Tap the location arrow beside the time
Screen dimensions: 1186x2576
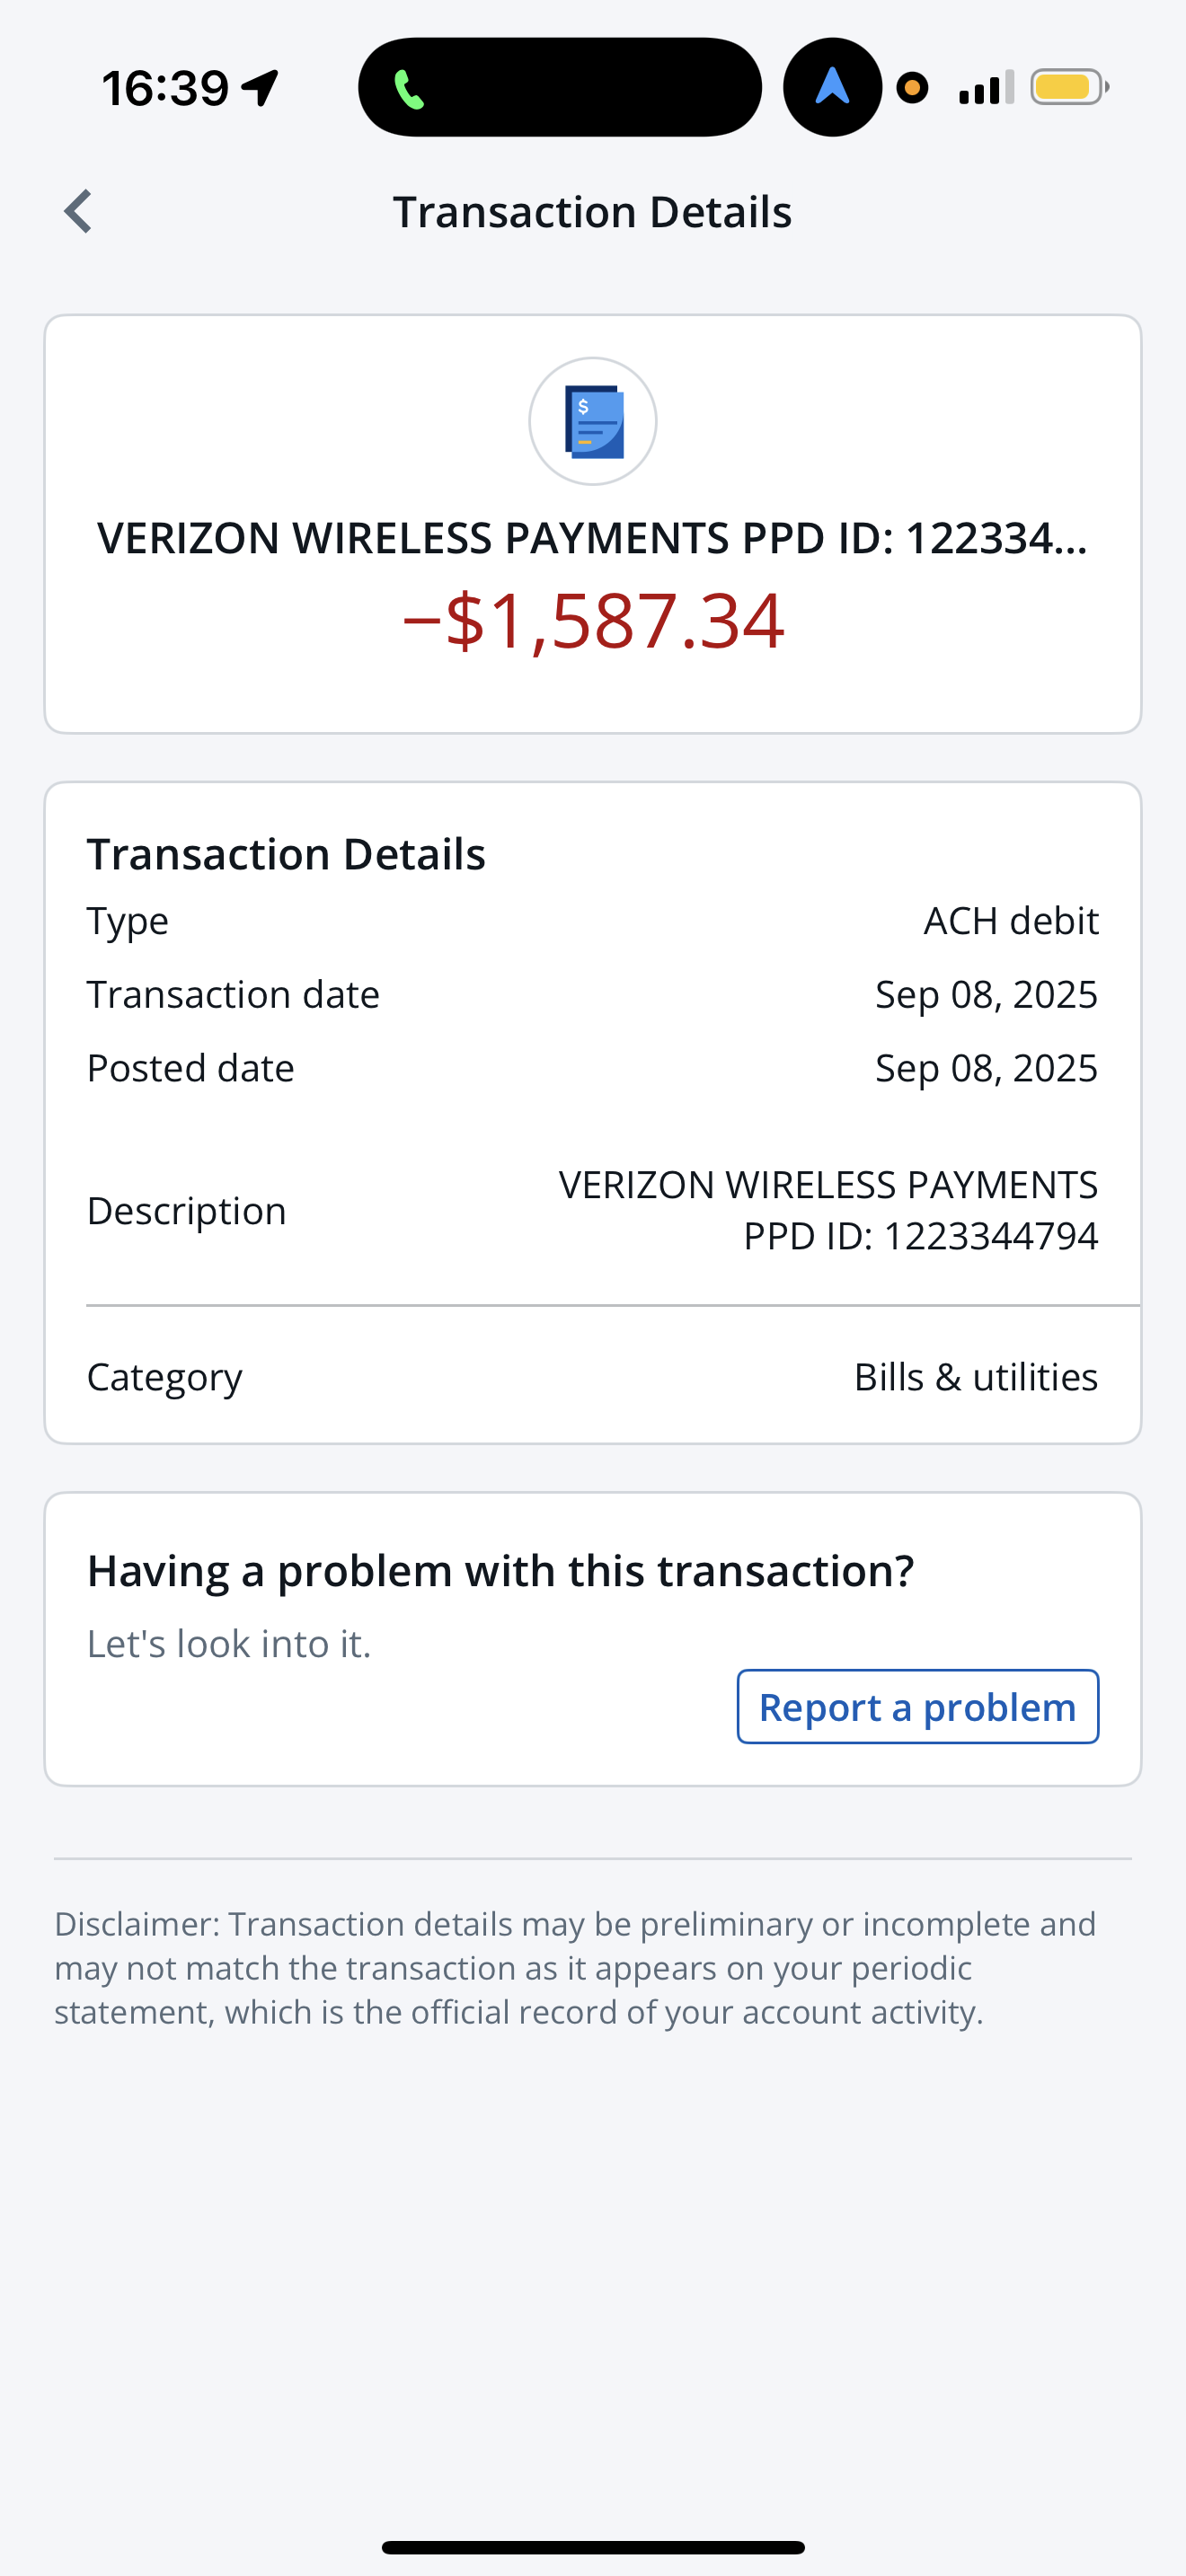[x=260, y=88]
